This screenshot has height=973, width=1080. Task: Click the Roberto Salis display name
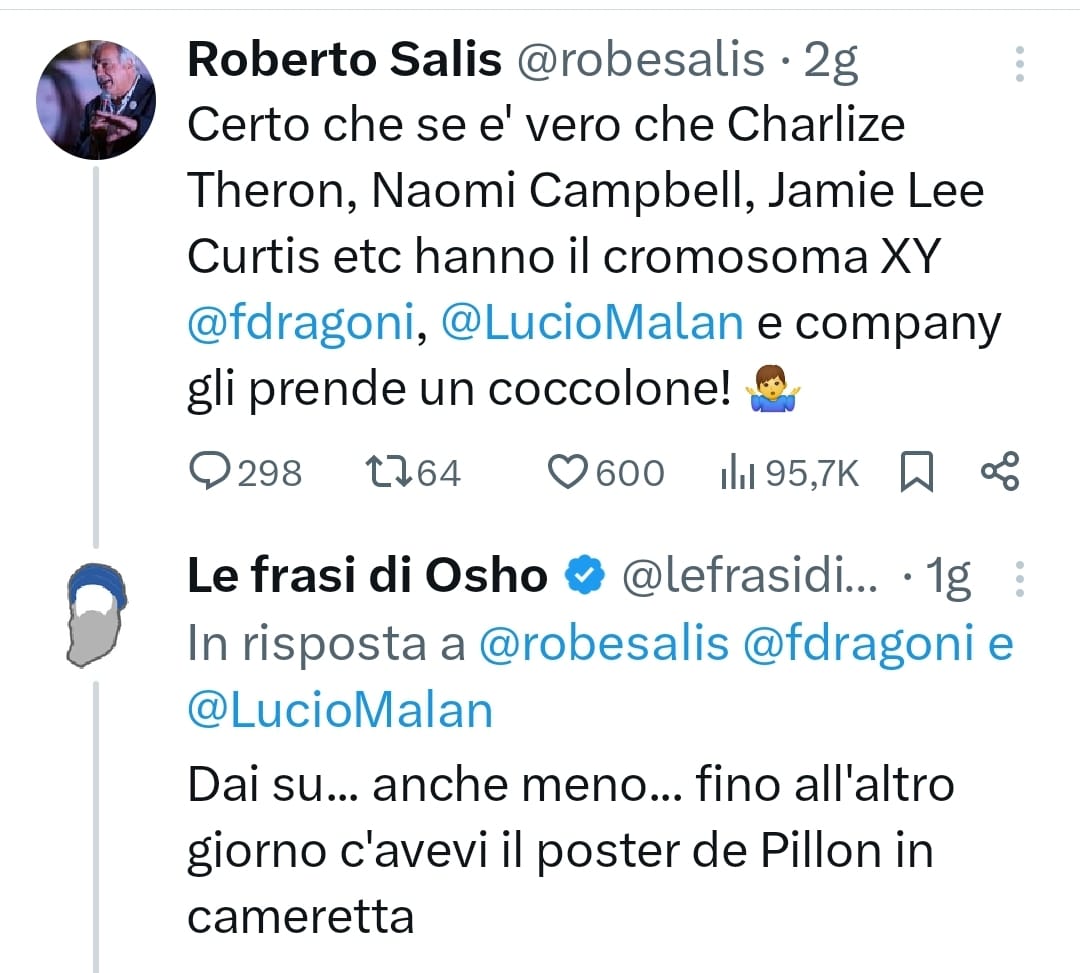(x=344, y=61)
